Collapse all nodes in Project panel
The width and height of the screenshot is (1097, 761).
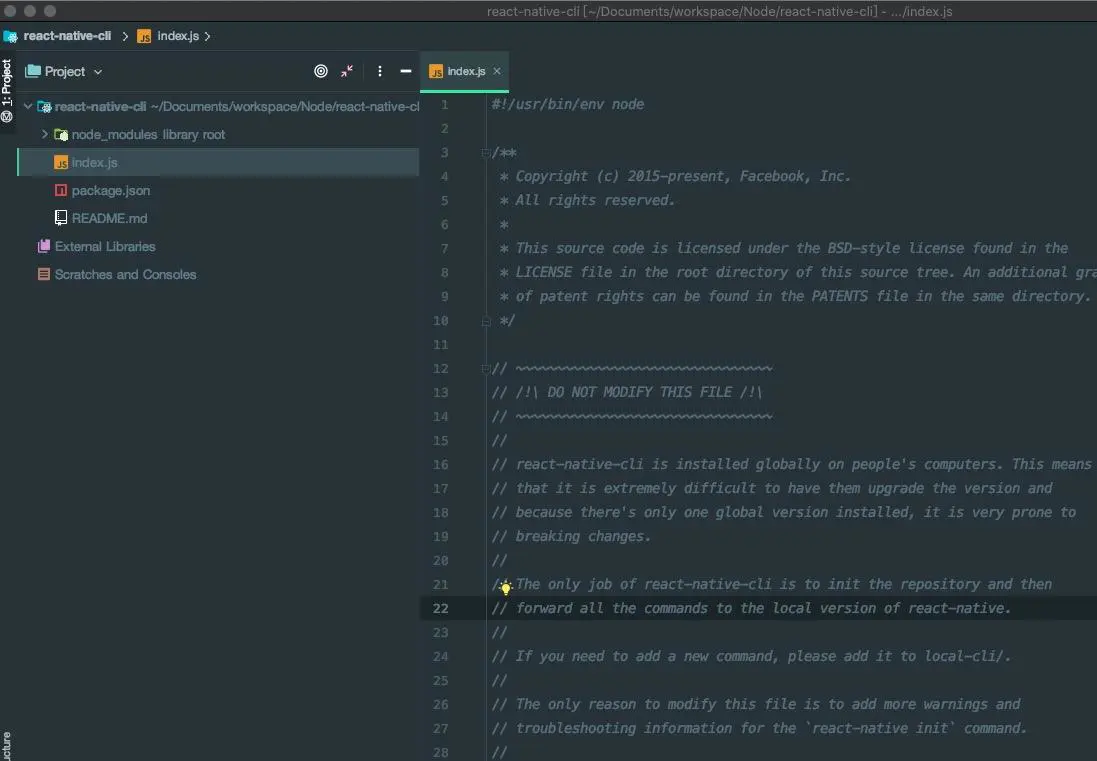click(347, 71)
